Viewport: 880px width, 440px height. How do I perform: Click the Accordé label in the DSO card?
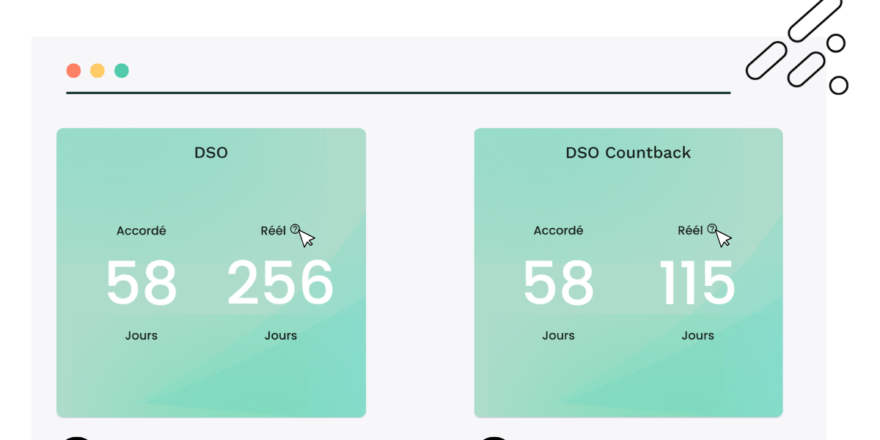[141, 230]
